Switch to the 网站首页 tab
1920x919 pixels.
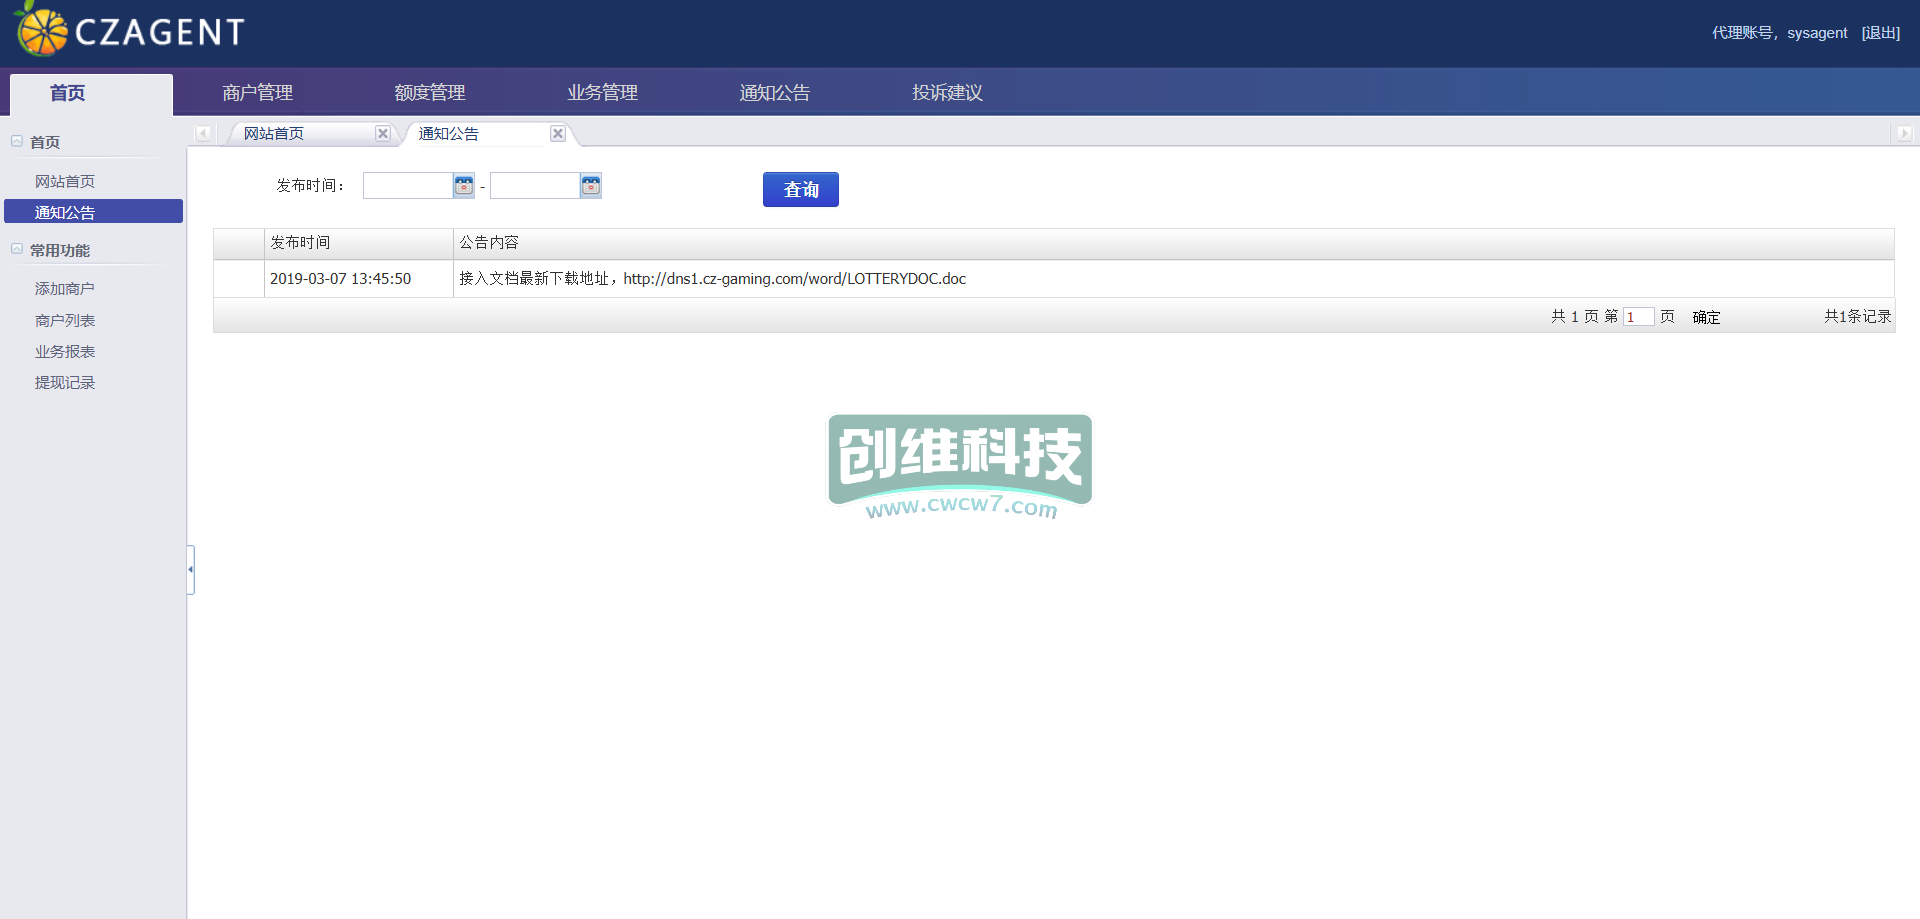[274, 133]
